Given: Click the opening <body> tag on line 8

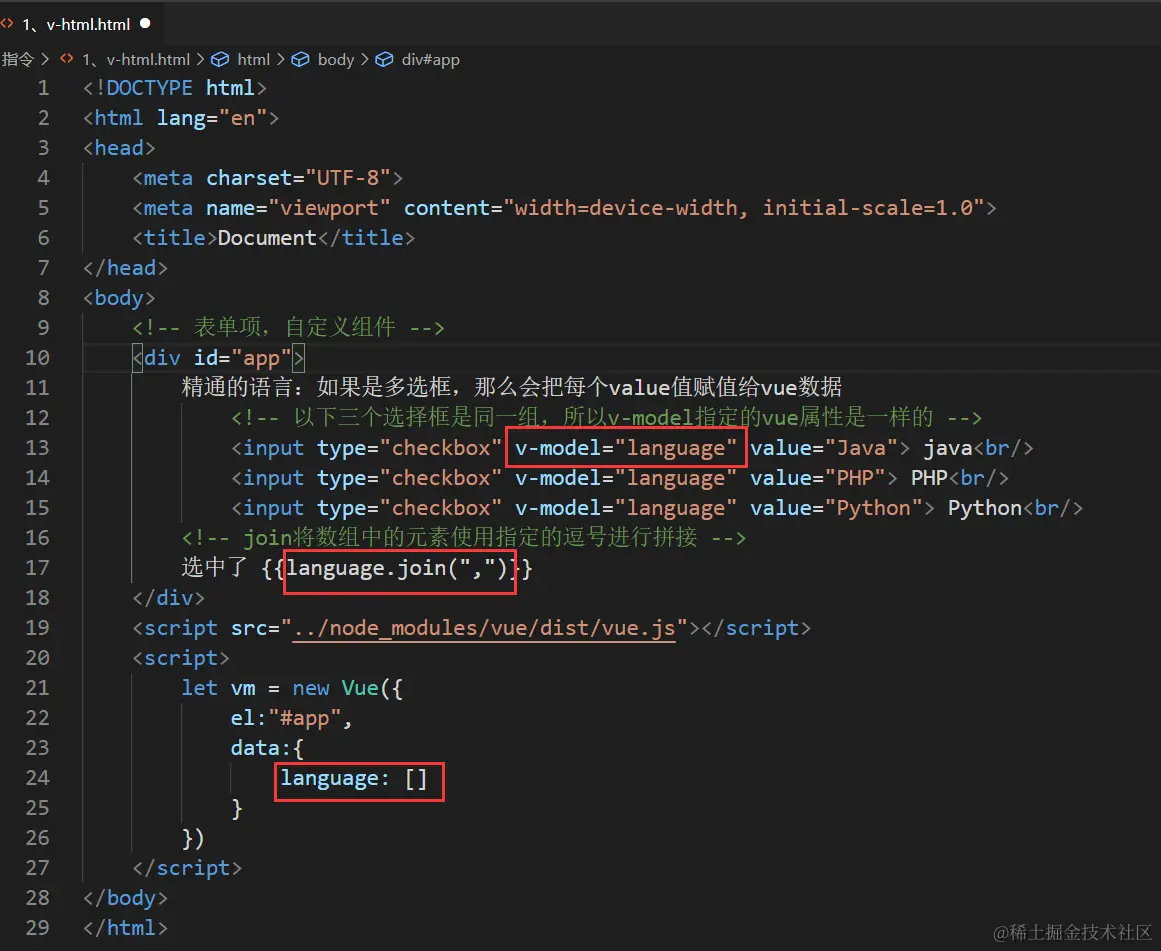Looking at the screenshot, I should click(119, 298).
